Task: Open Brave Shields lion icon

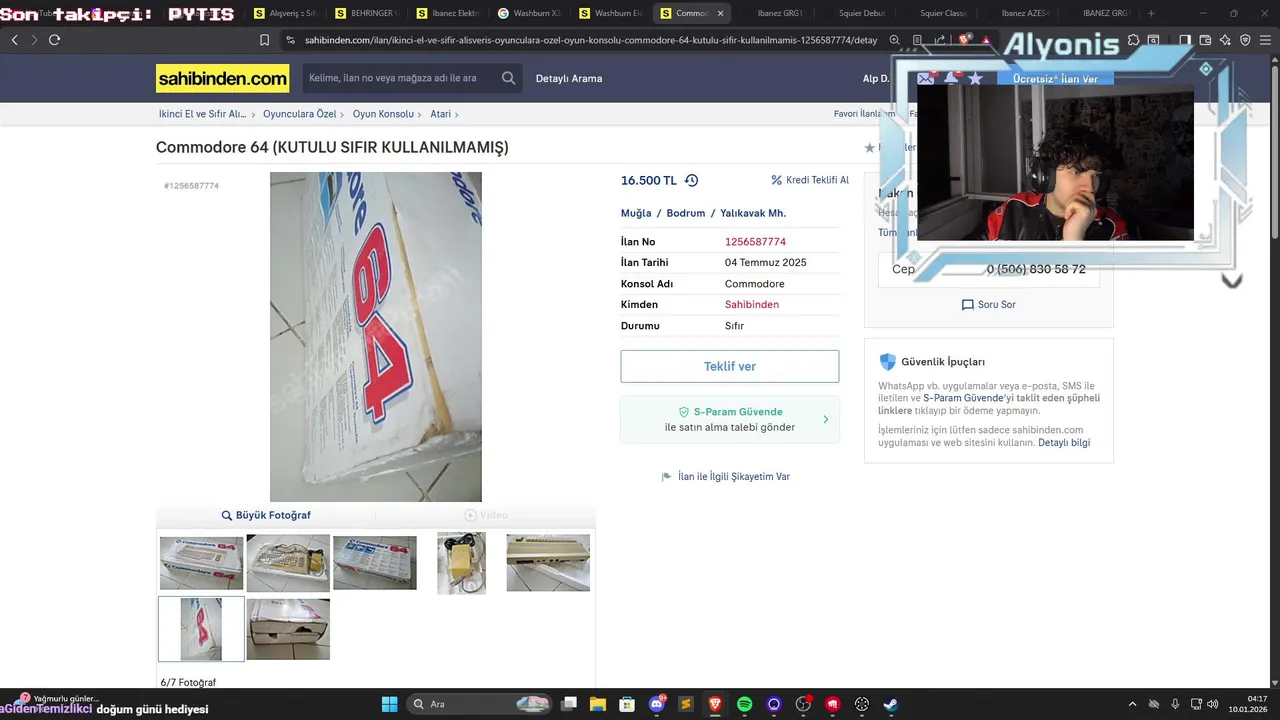Action: (x=964, y=40)
